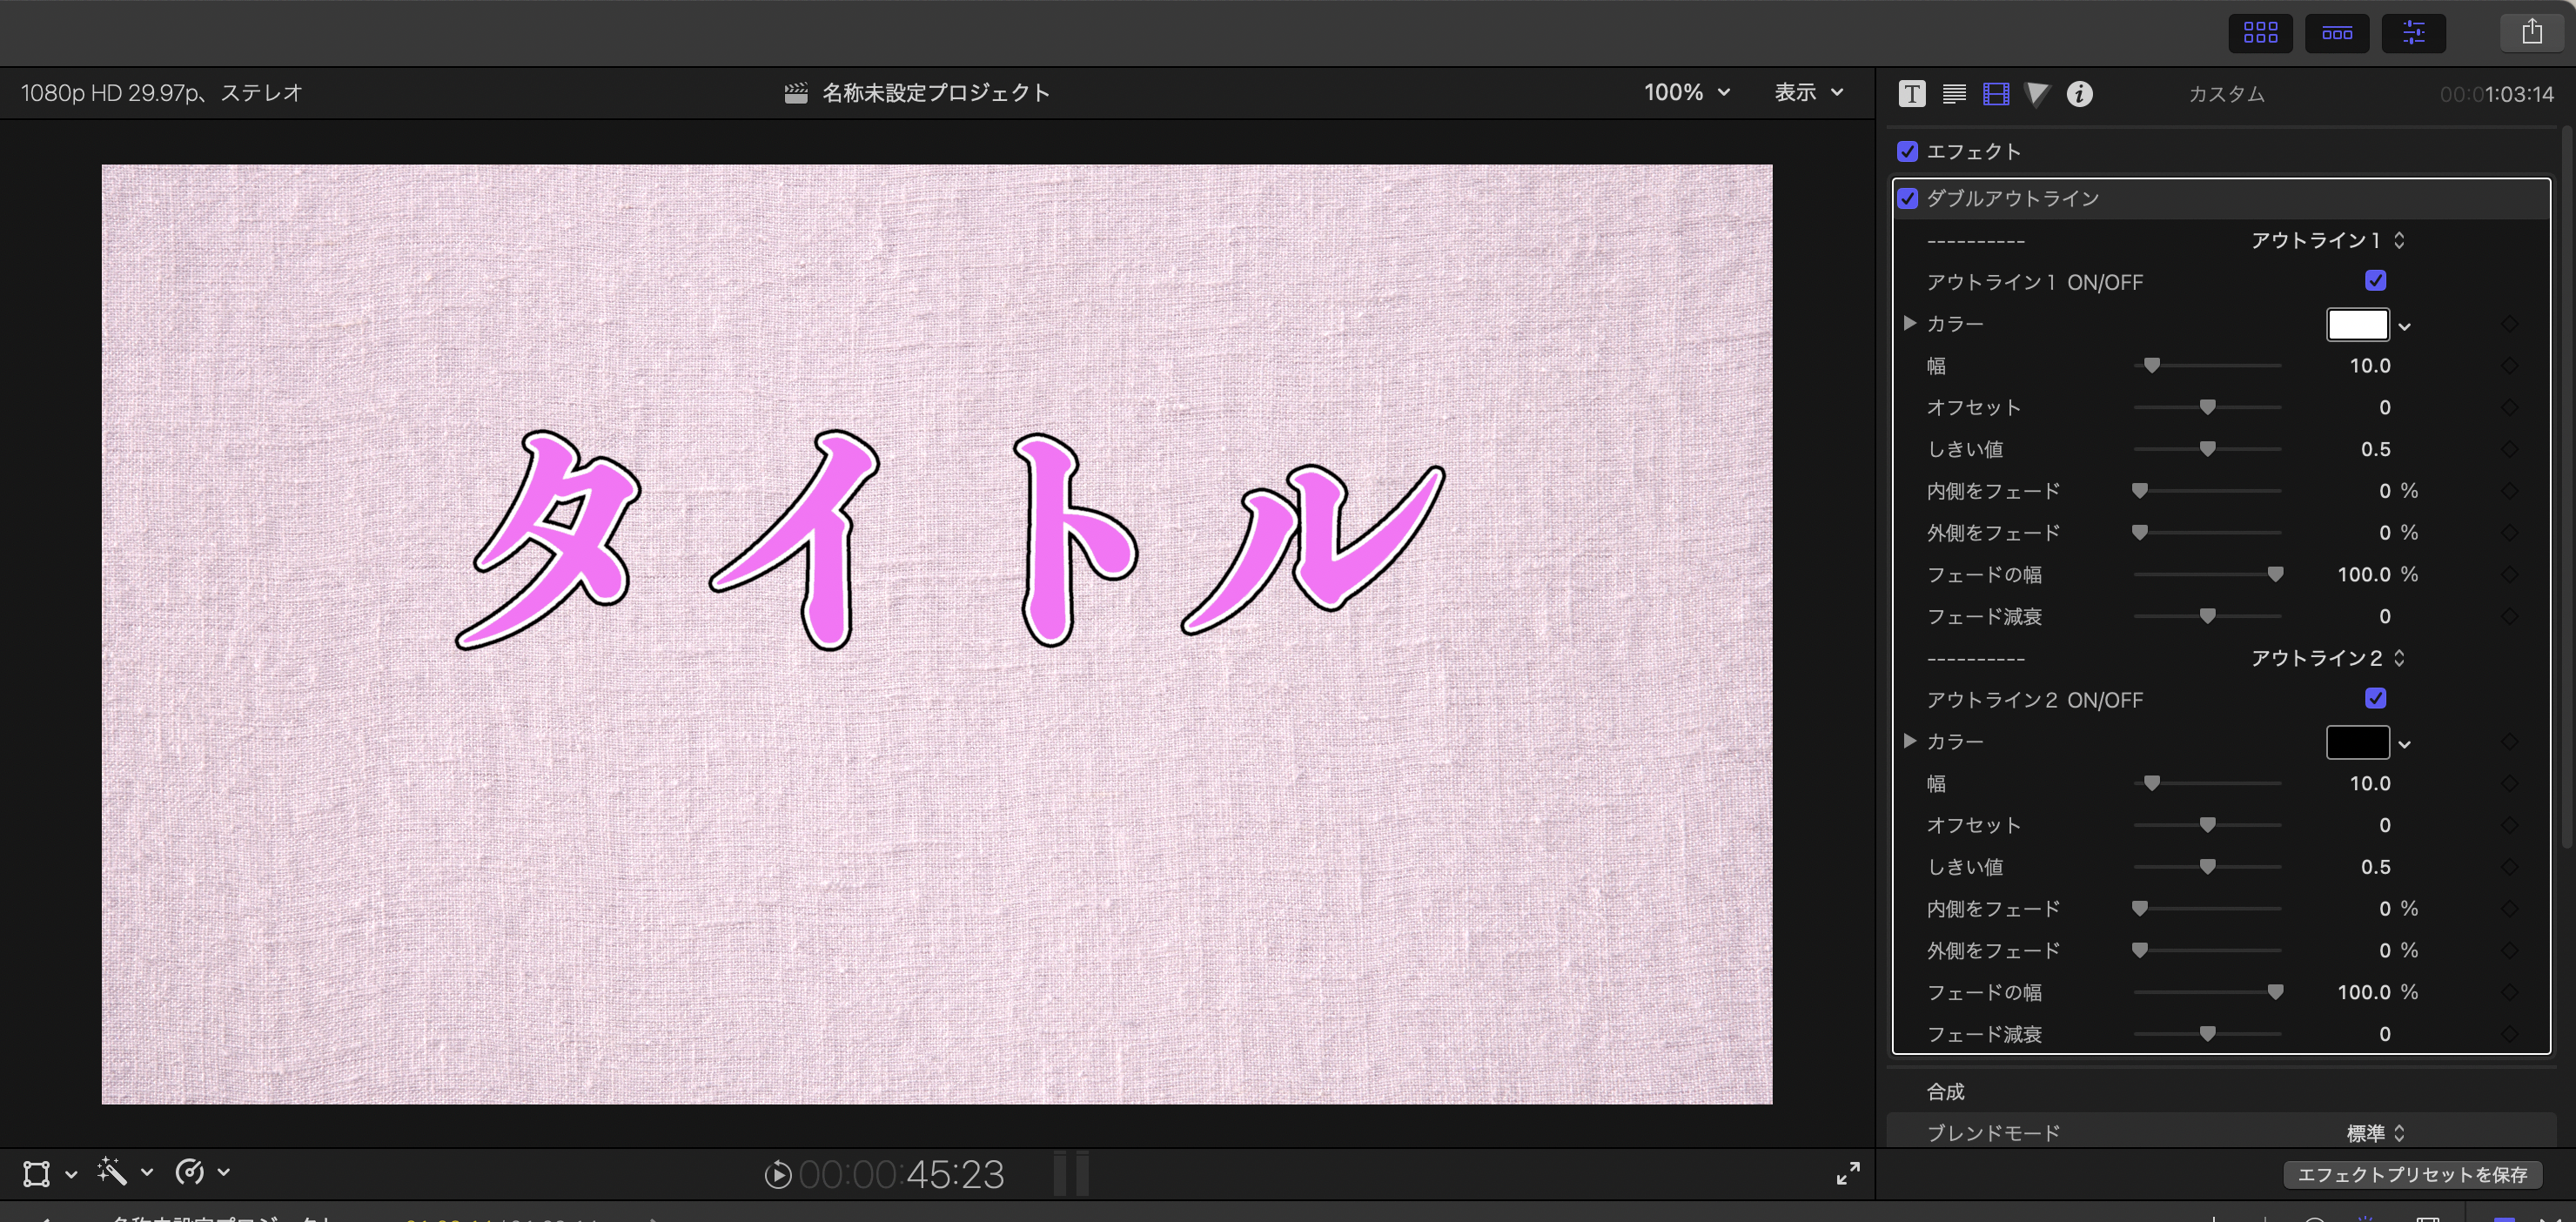Expand the アウトライン1 カラー disclosure triangle
The height and width of the screenshot is (1222, 2576).
1909,324
